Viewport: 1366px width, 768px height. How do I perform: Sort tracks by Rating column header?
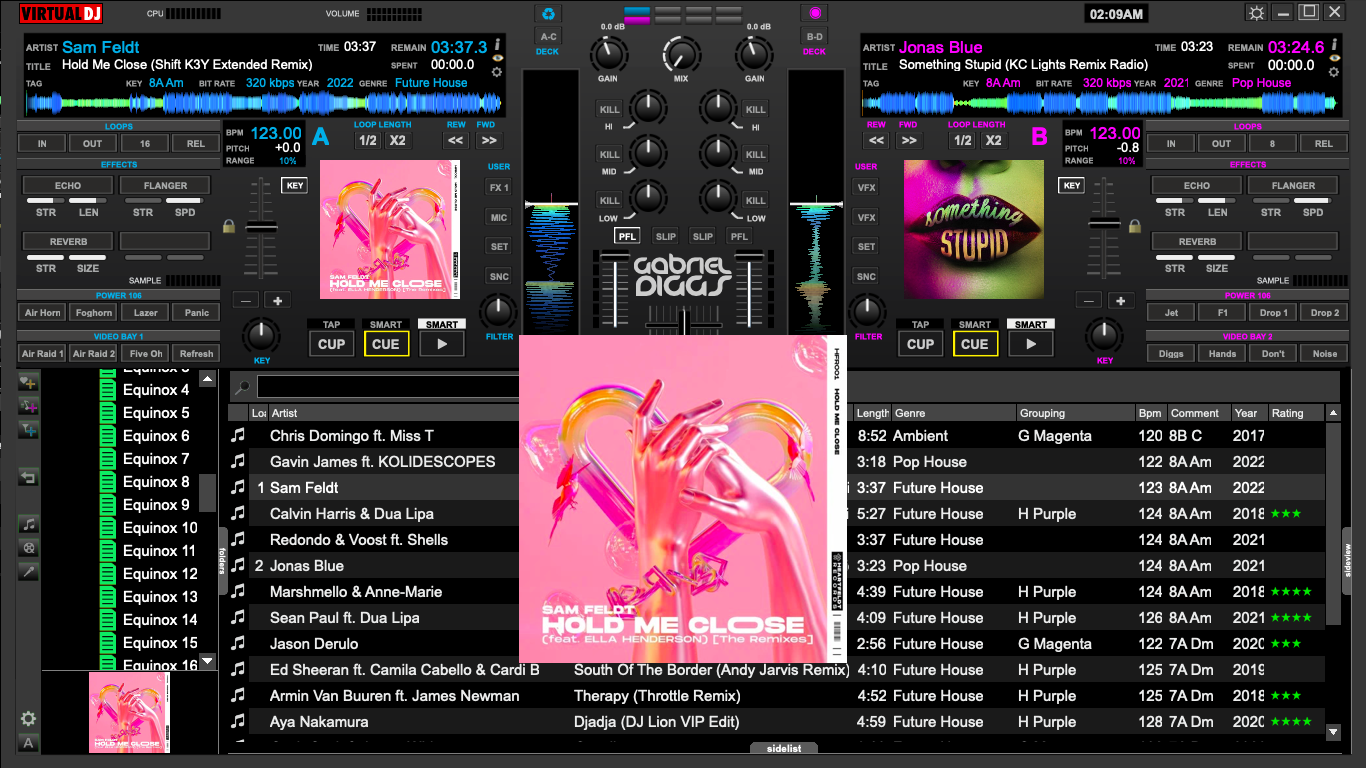1296,413
